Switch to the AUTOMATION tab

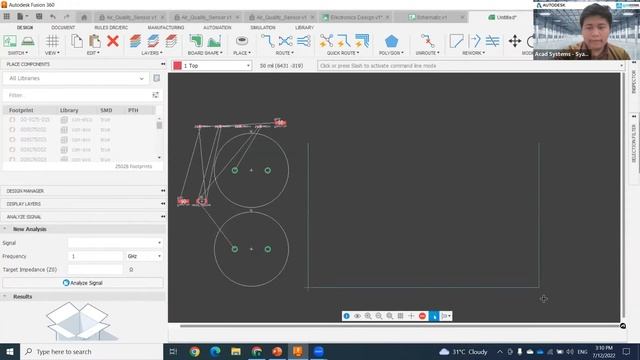(217, 27)
